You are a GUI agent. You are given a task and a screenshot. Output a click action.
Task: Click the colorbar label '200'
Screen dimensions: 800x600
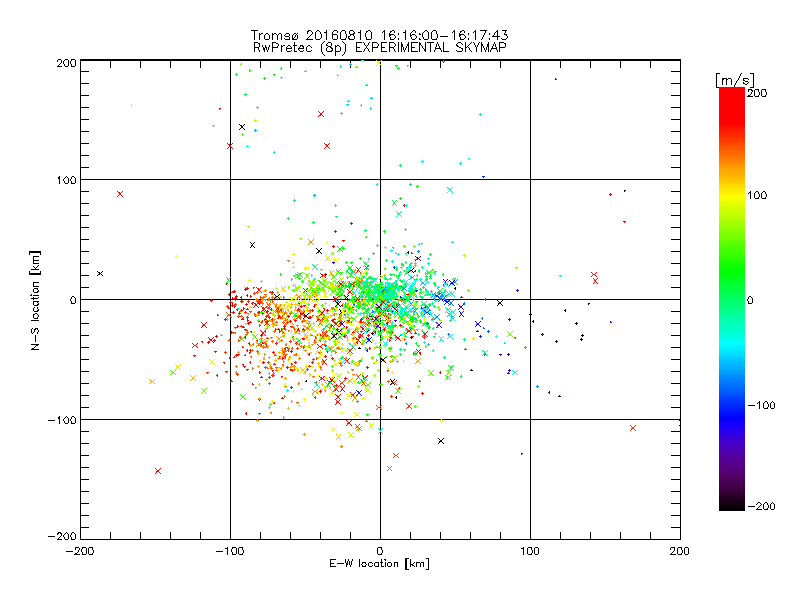[757, 93]
